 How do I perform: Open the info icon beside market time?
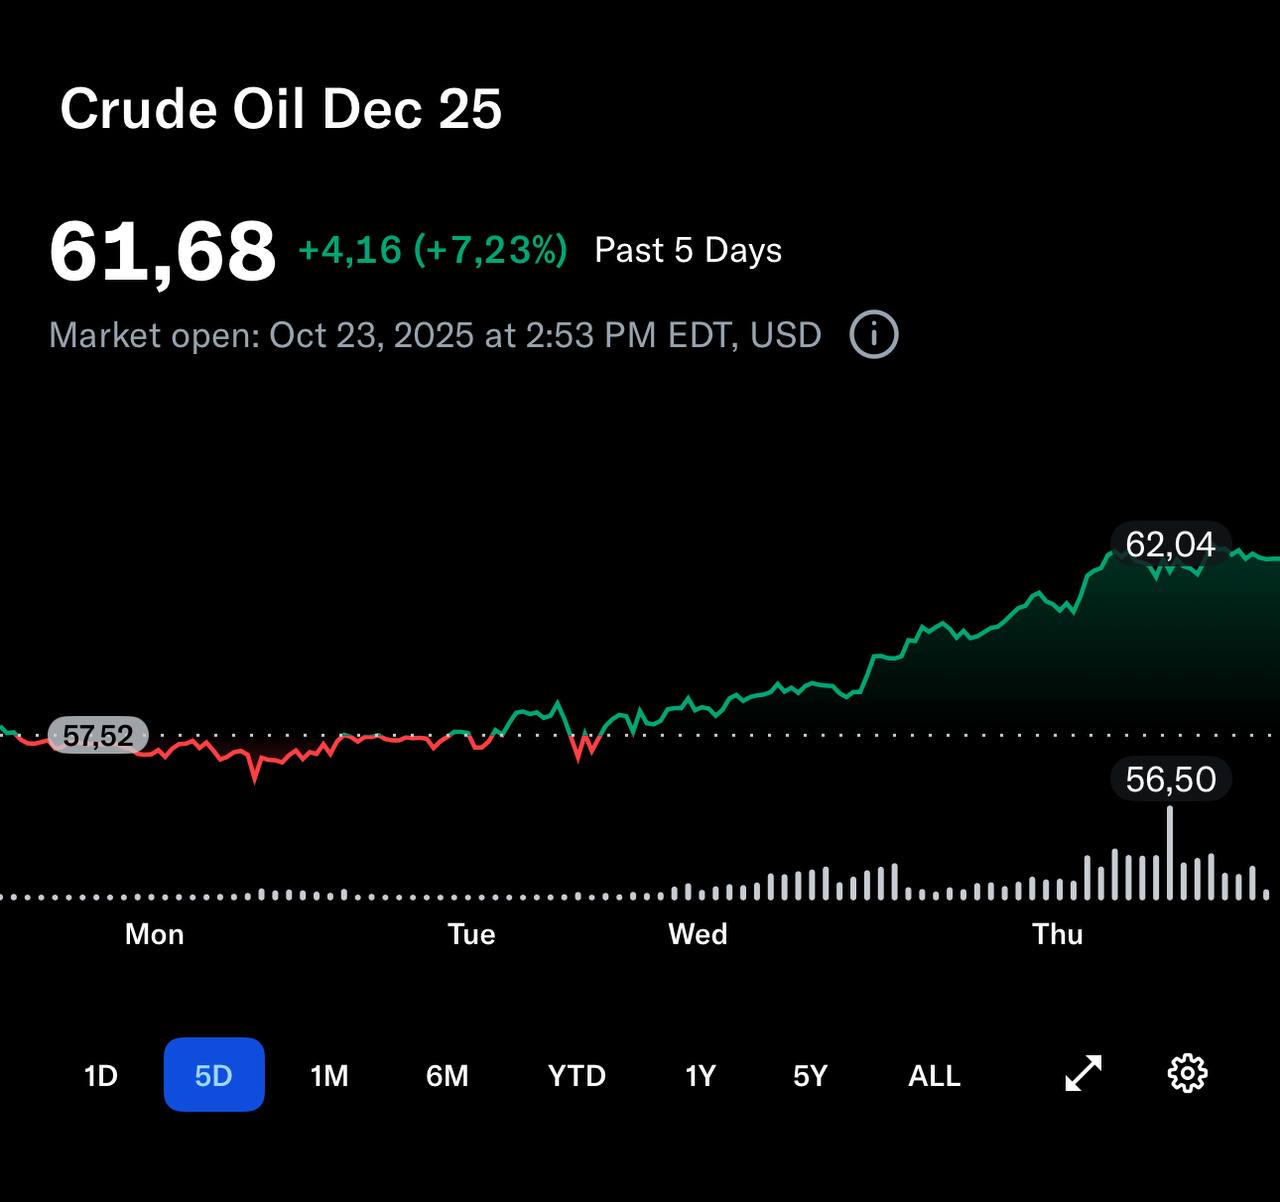click(873, 334)
